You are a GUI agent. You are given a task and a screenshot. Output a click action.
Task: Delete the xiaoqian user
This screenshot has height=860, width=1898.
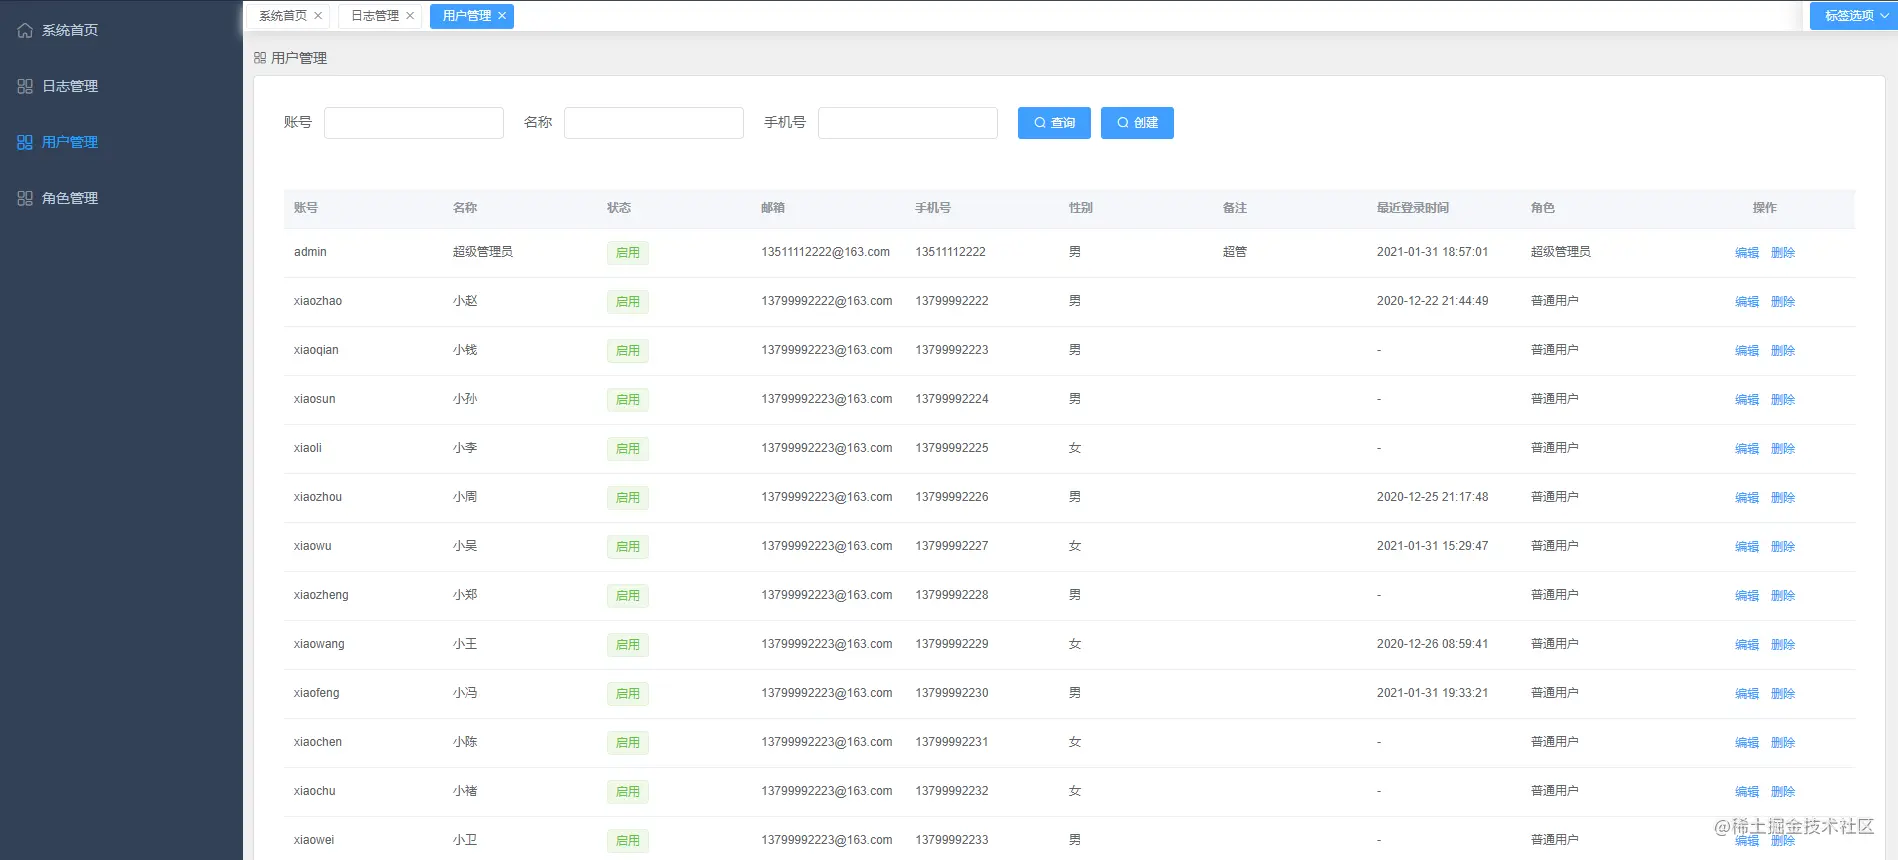pyautogui.click(x=1783, y=351)
